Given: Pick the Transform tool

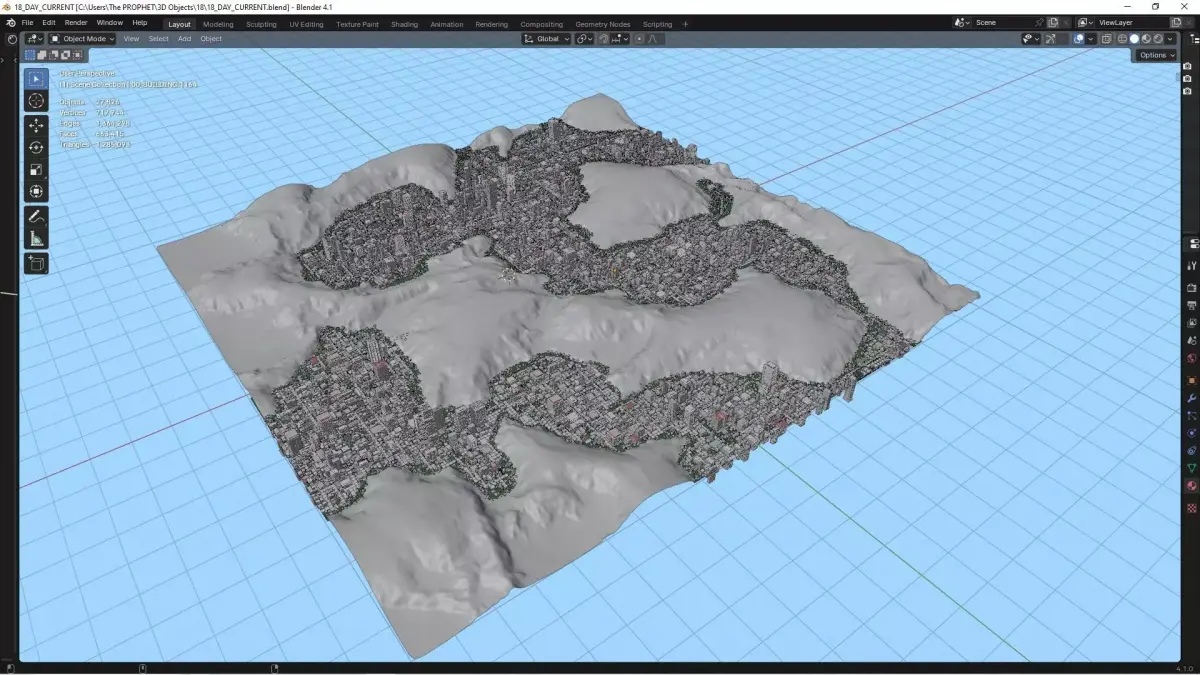Looking at the screenshot, I should click(36, 191).
